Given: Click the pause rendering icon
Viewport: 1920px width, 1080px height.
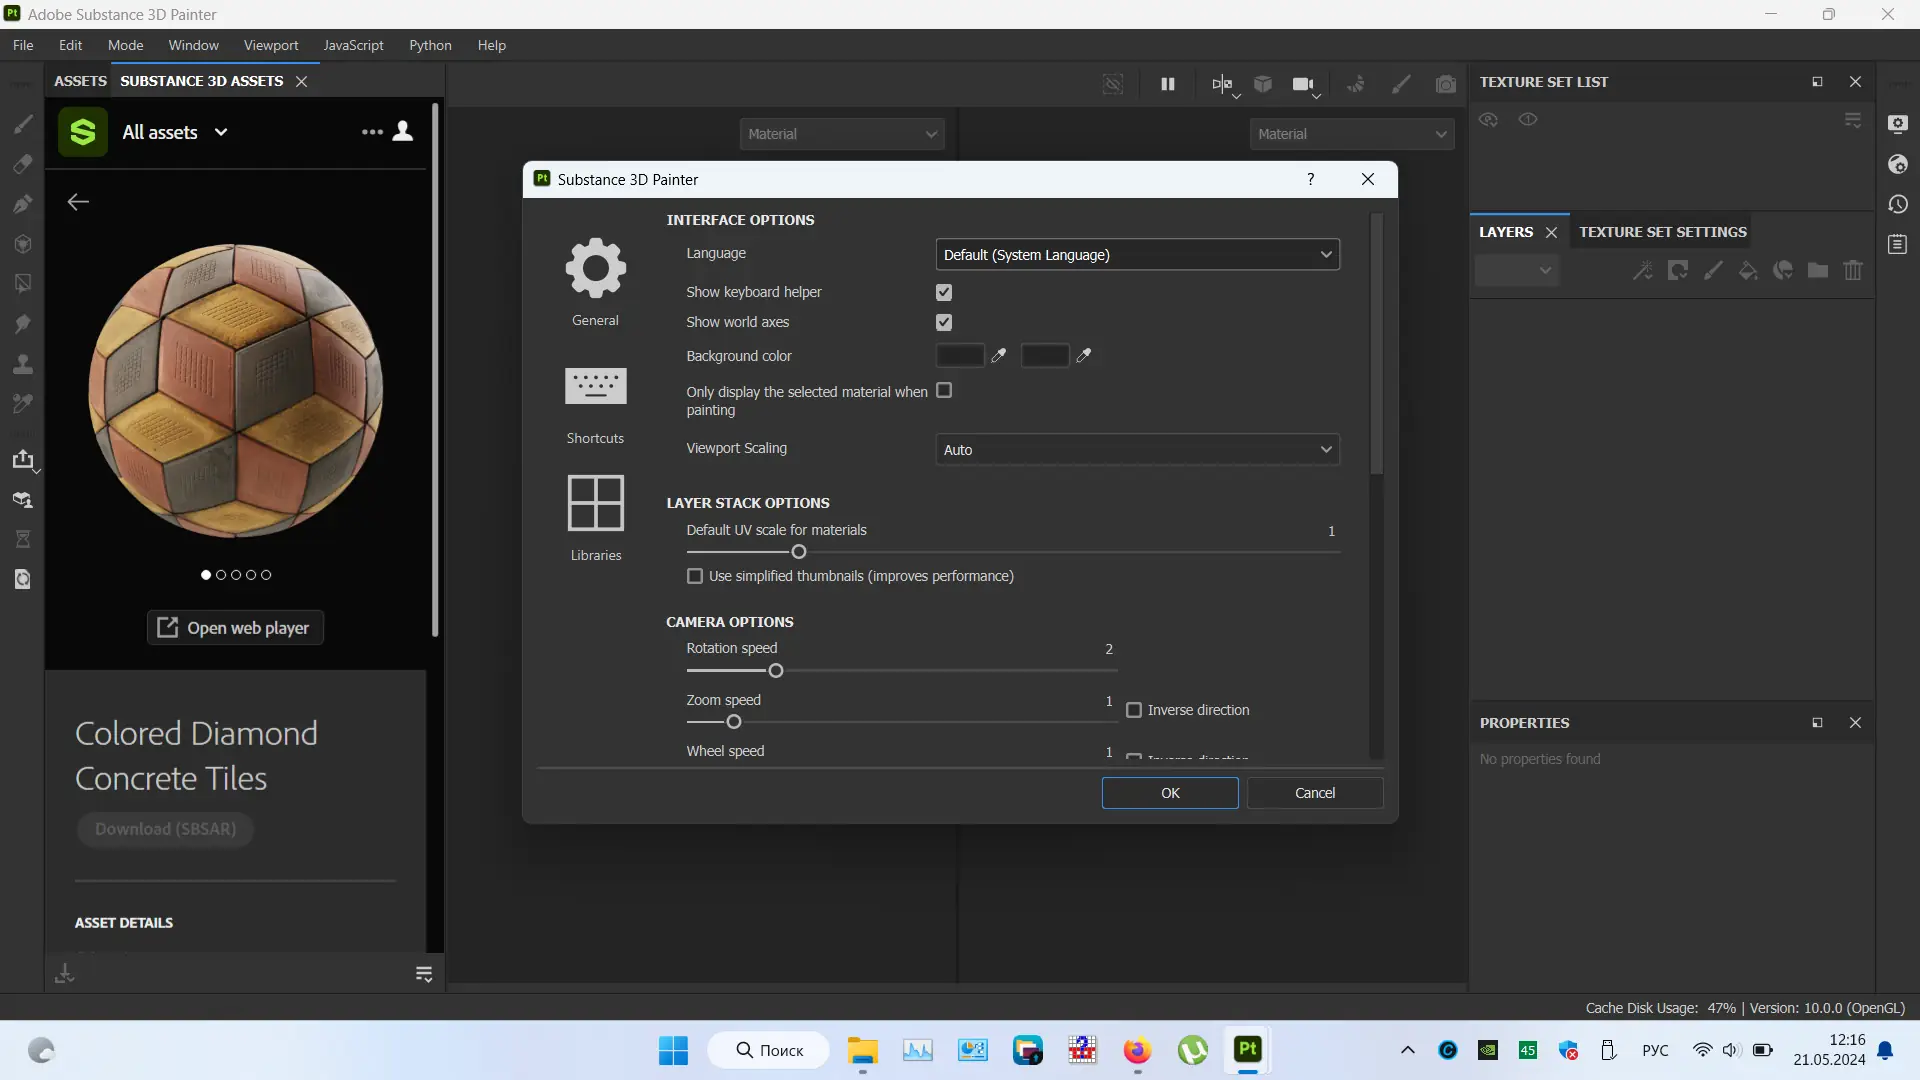Looking at the screenshot, I should (x=1167, y=84).
